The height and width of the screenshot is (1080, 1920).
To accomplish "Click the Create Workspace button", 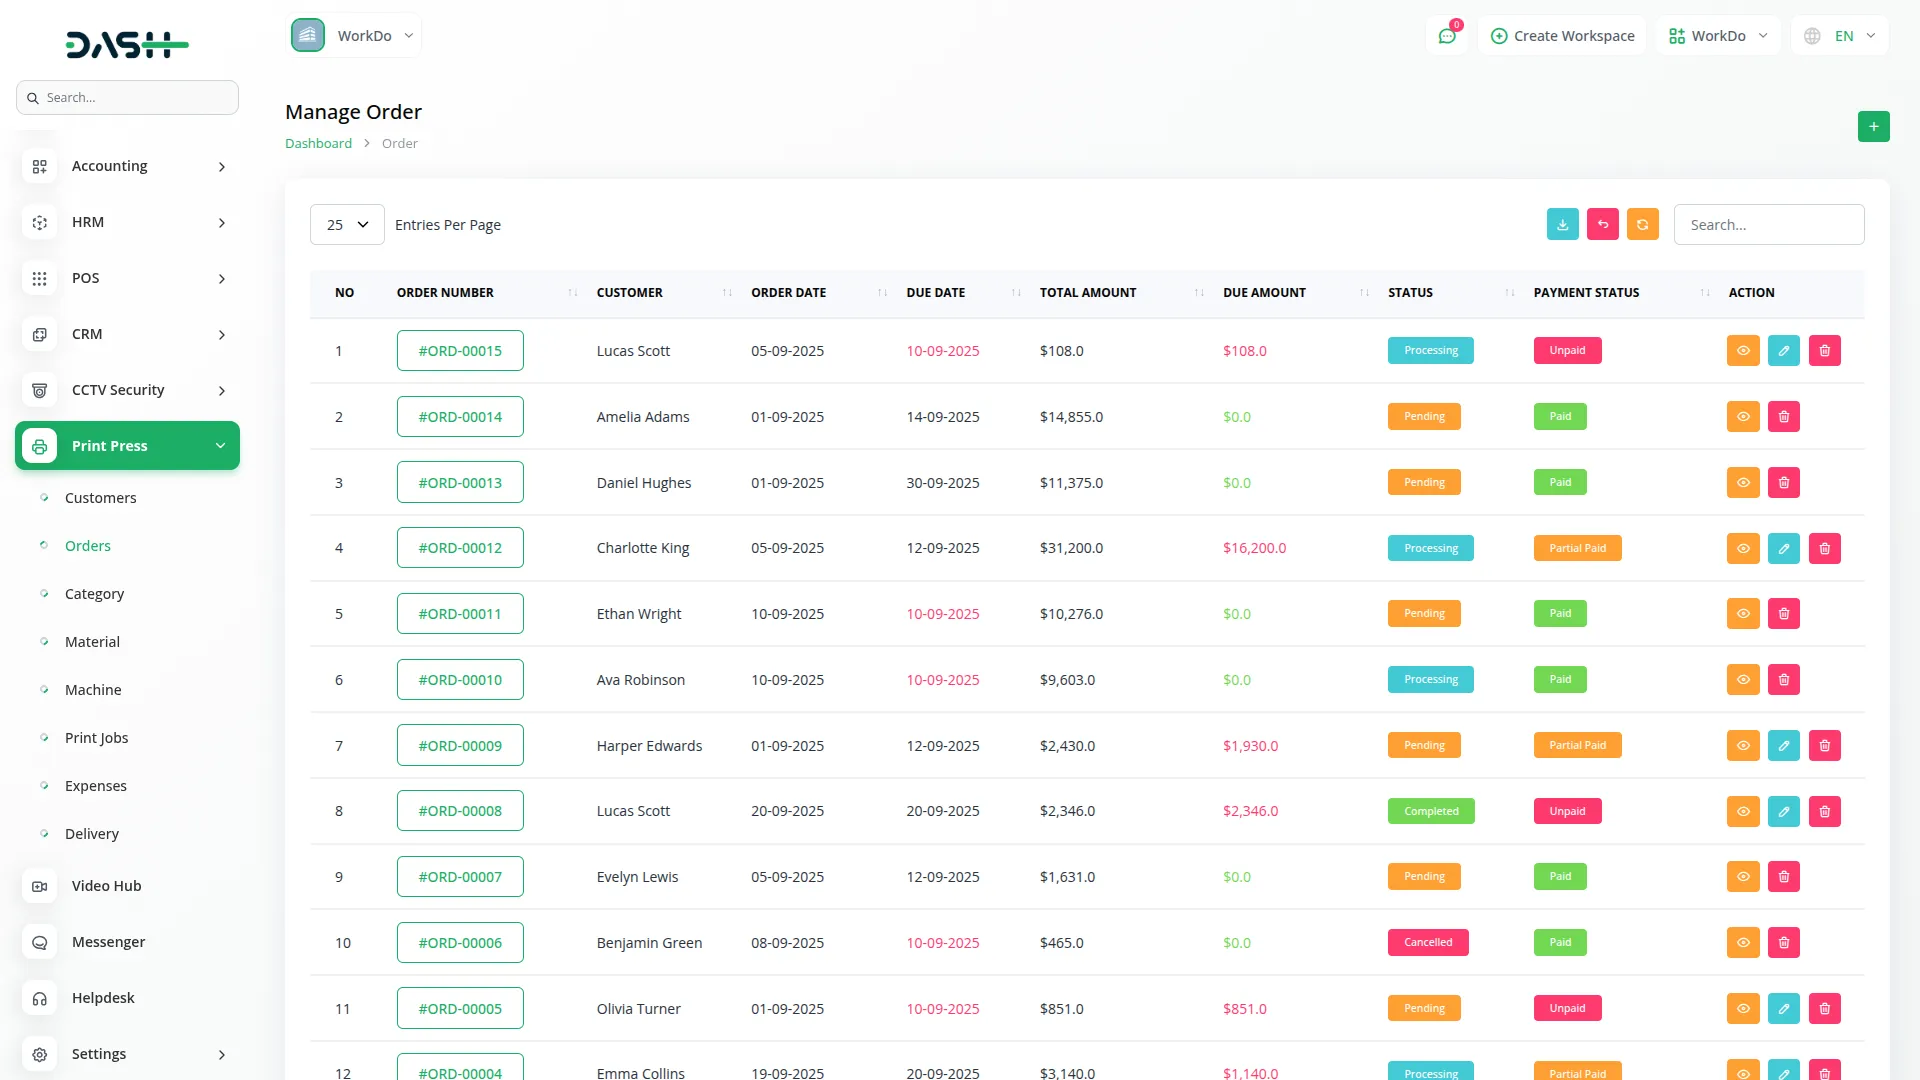I will (1562, 36).
